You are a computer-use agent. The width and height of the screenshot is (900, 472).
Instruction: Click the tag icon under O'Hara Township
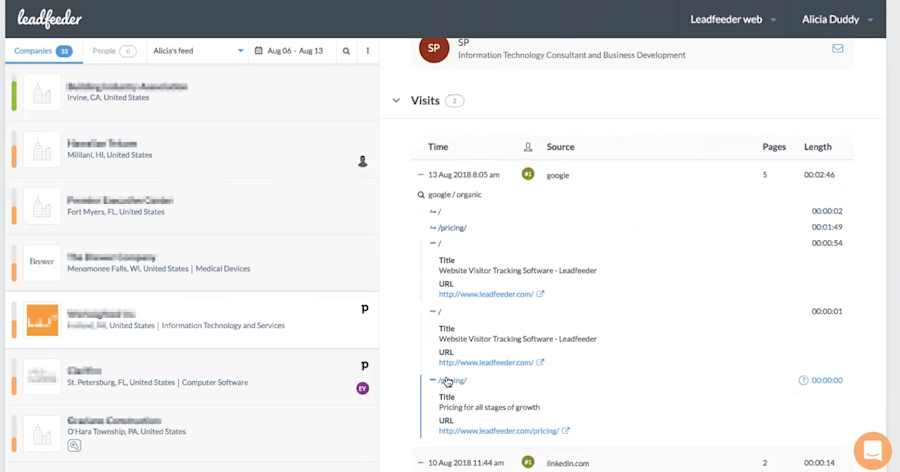pyautogui.click(x=74, y=446)
